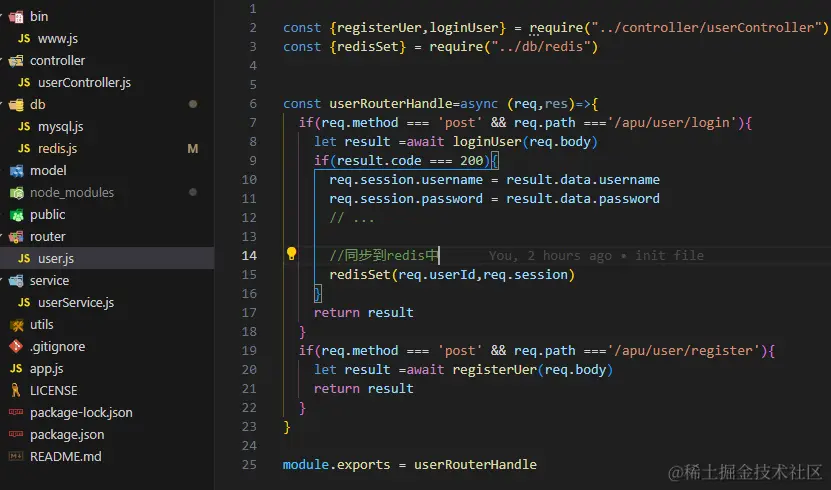Collapse the router folder
831x490 pixels.
pos(47,237)
